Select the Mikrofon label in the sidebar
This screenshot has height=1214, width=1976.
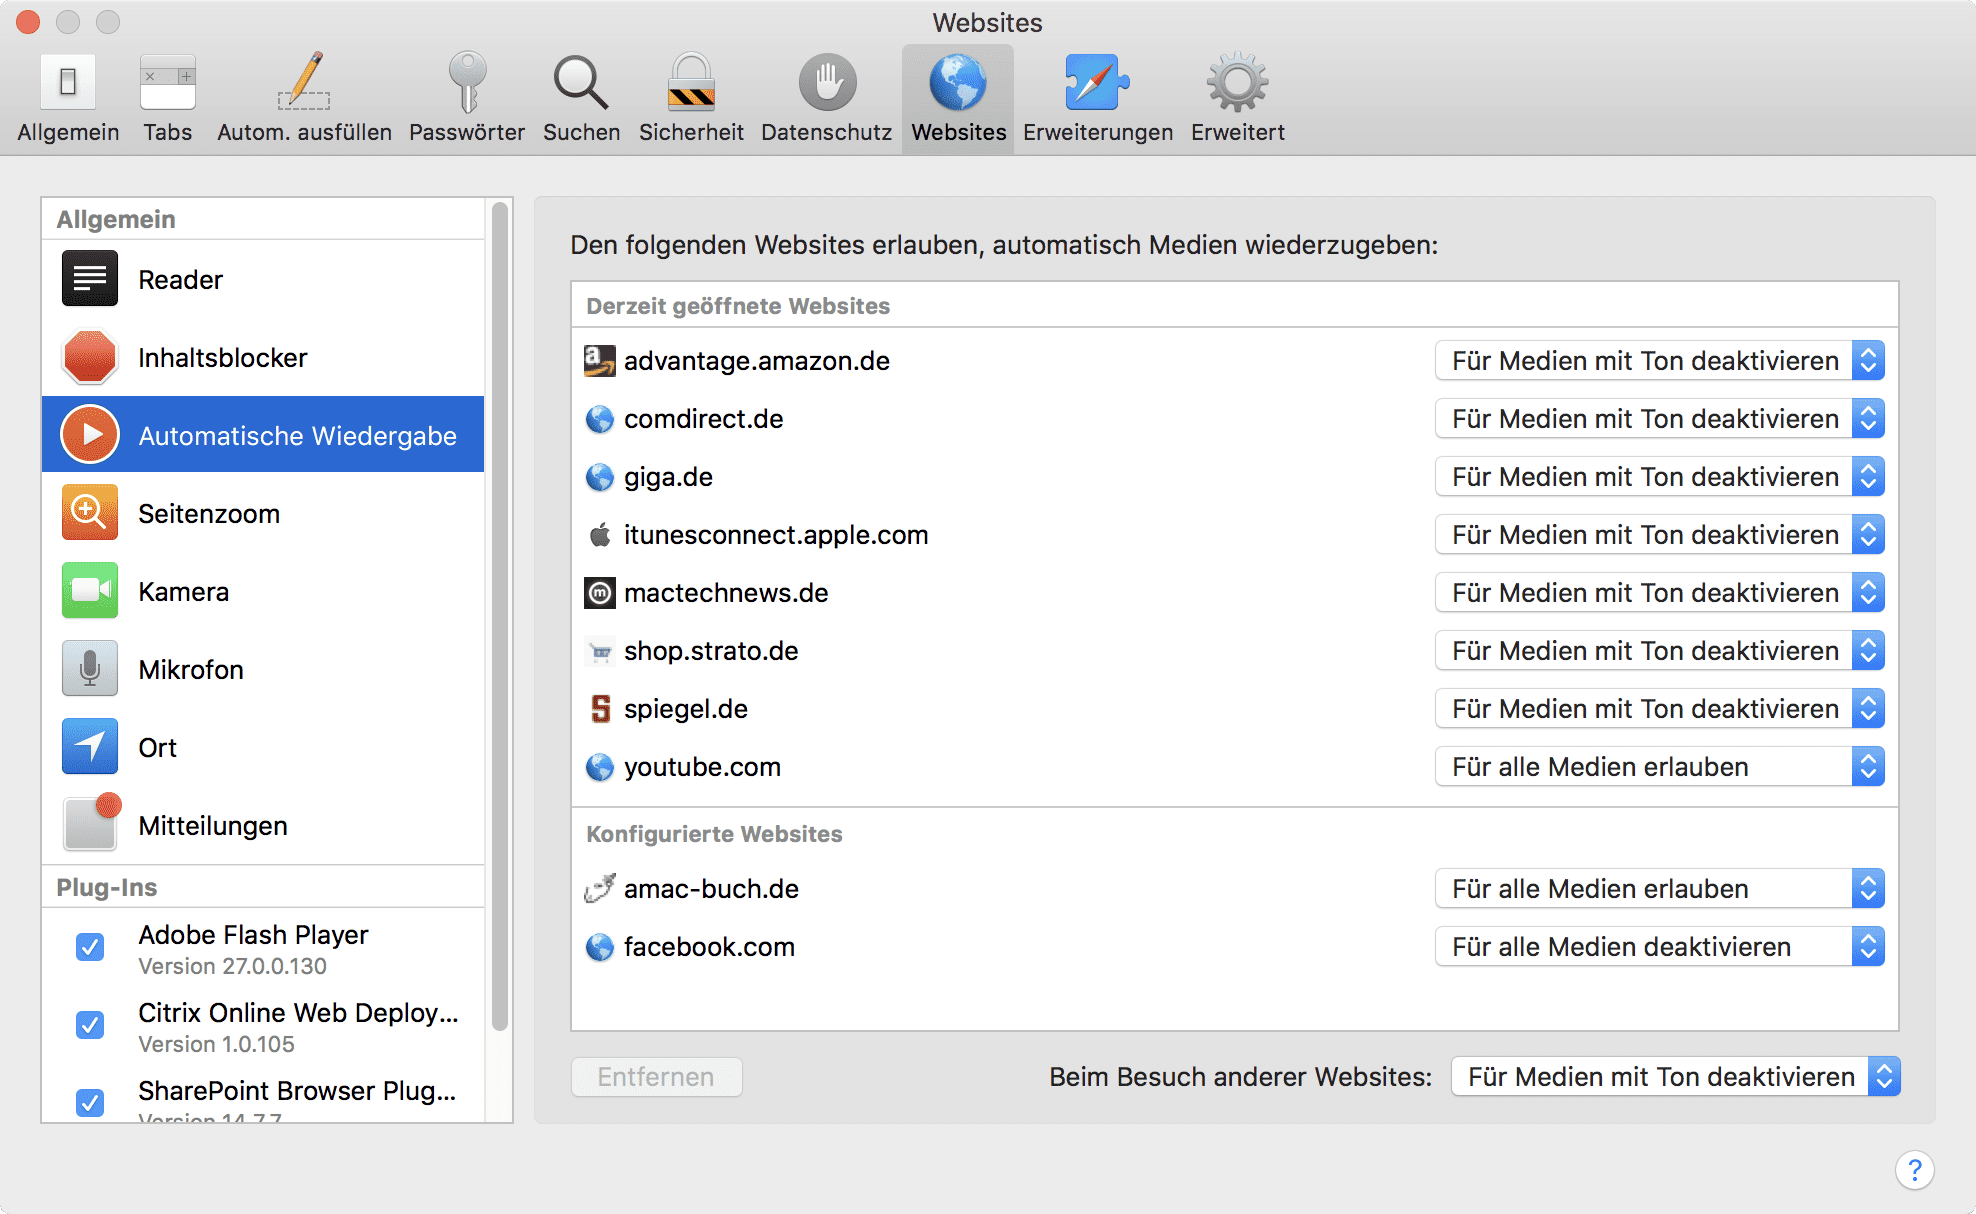tap(191, 670)
